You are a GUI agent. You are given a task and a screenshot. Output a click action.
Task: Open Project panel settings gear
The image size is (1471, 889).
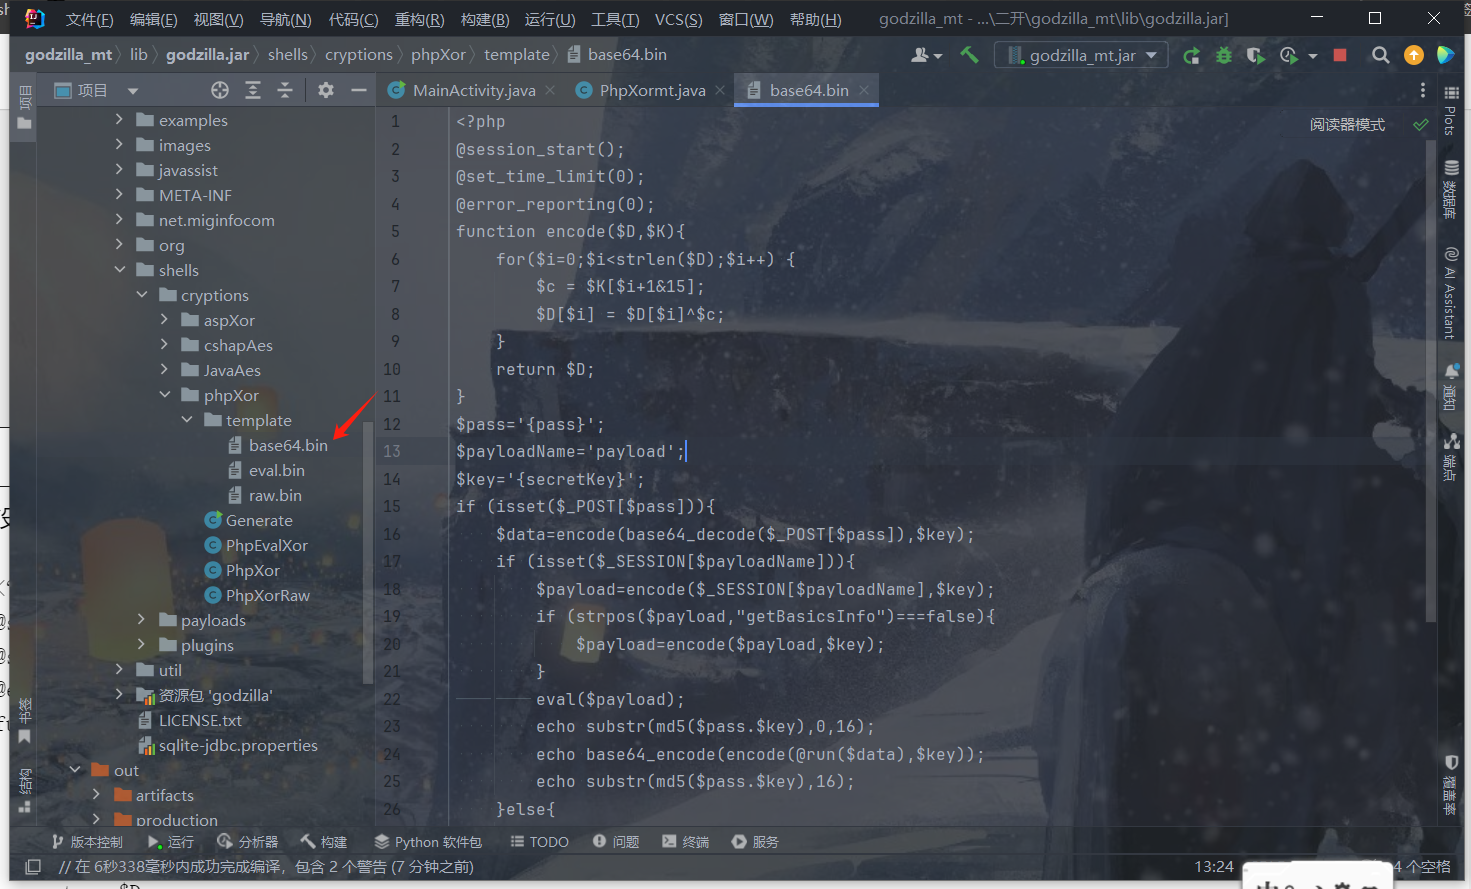pyautogui.click(x=326, y=90)
